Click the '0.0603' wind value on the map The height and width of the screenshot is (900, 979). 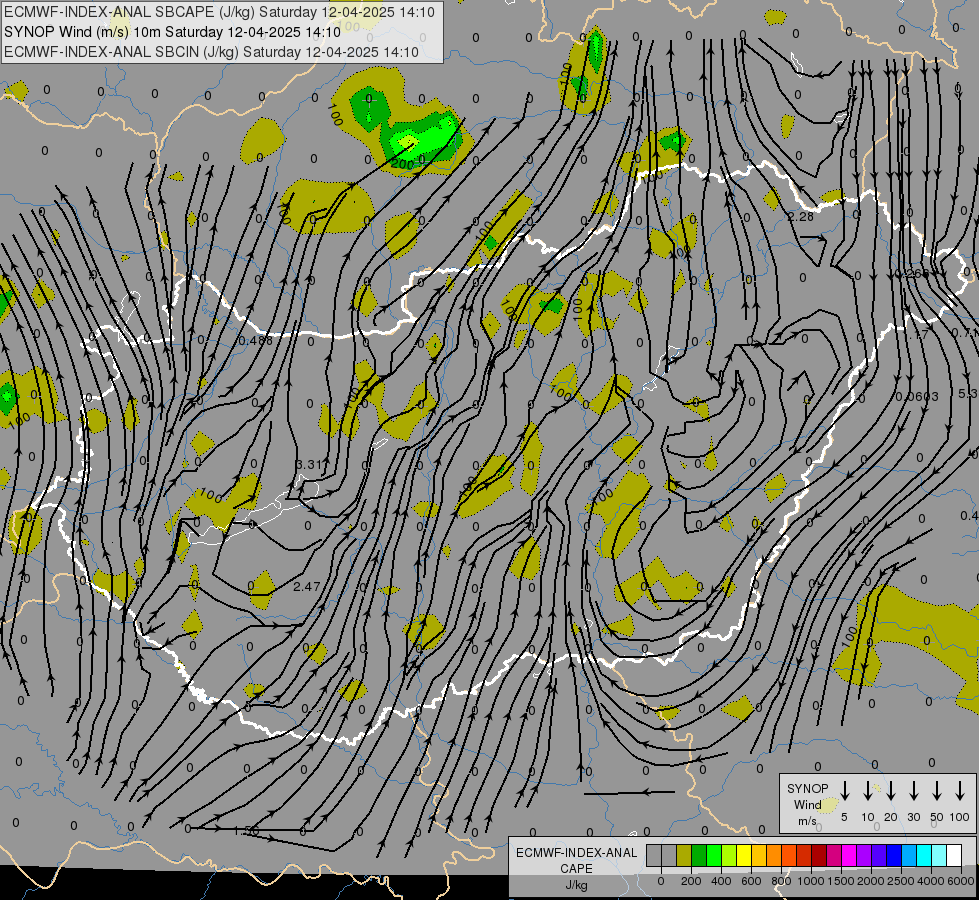click(x=917, y=397)
